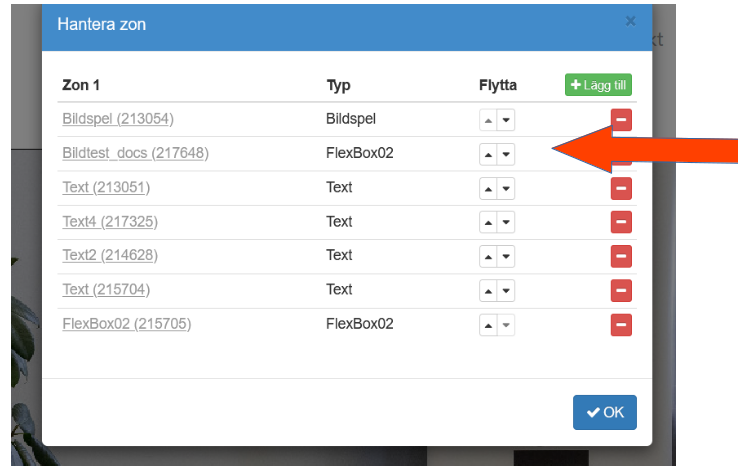Screen dimensions: 738x475
Task: Move Text2 (214628) up one step
Action: coord(488,256)
